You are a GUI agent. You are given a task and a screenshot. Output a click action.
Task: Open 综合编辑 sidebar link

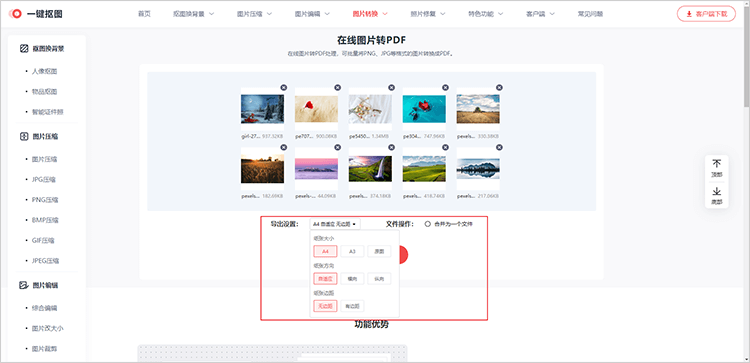pos(44,308)
